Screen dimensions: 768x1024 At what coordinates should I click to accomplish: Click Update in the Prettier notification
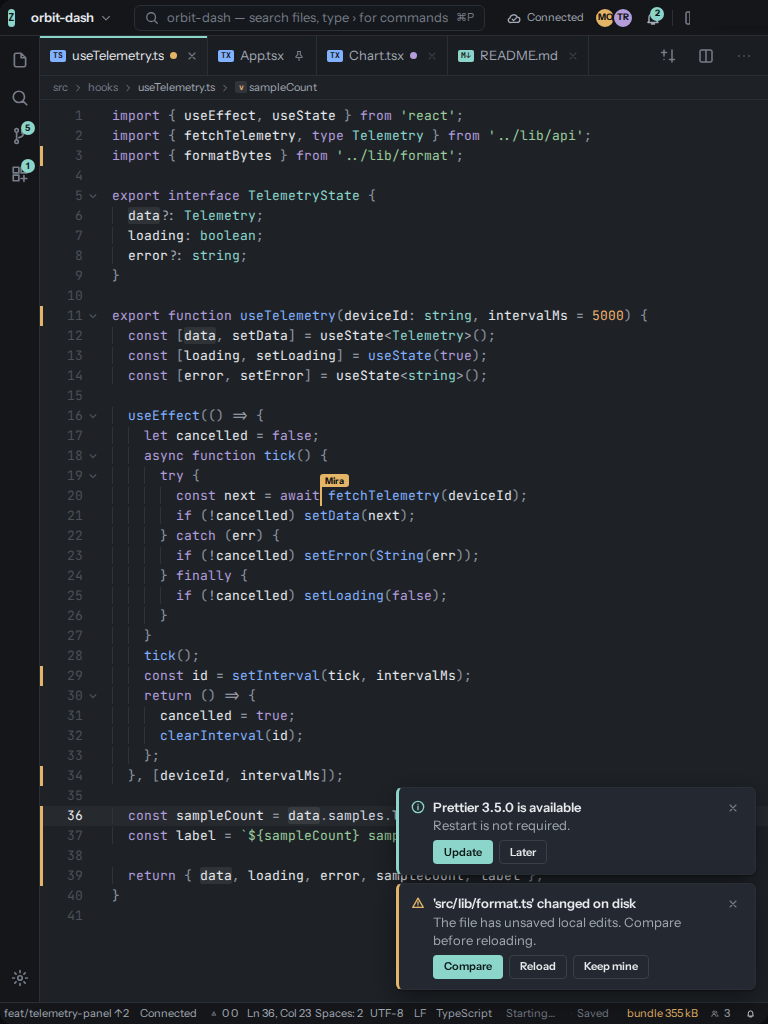click(x=463, y=852)
